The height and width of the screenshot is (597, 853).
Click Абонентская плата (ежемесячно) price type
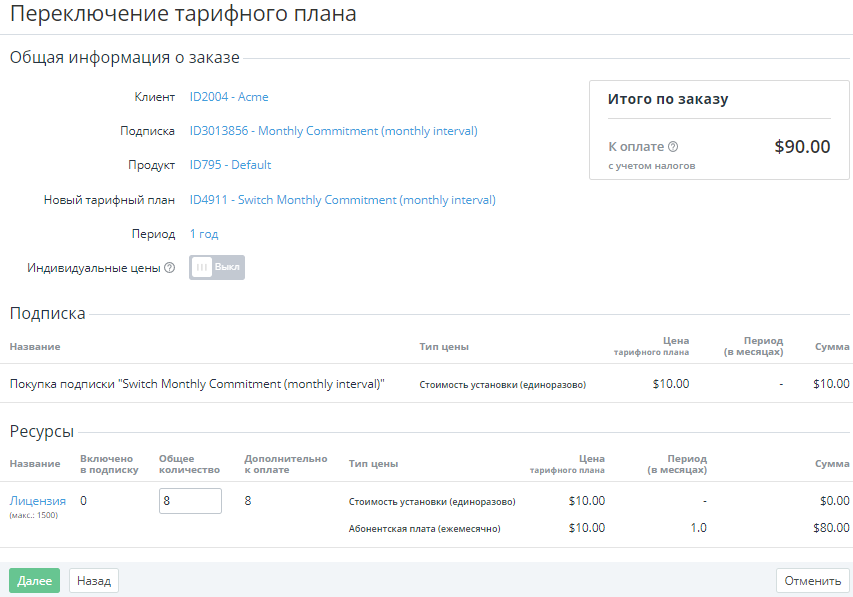click(424, 528)
